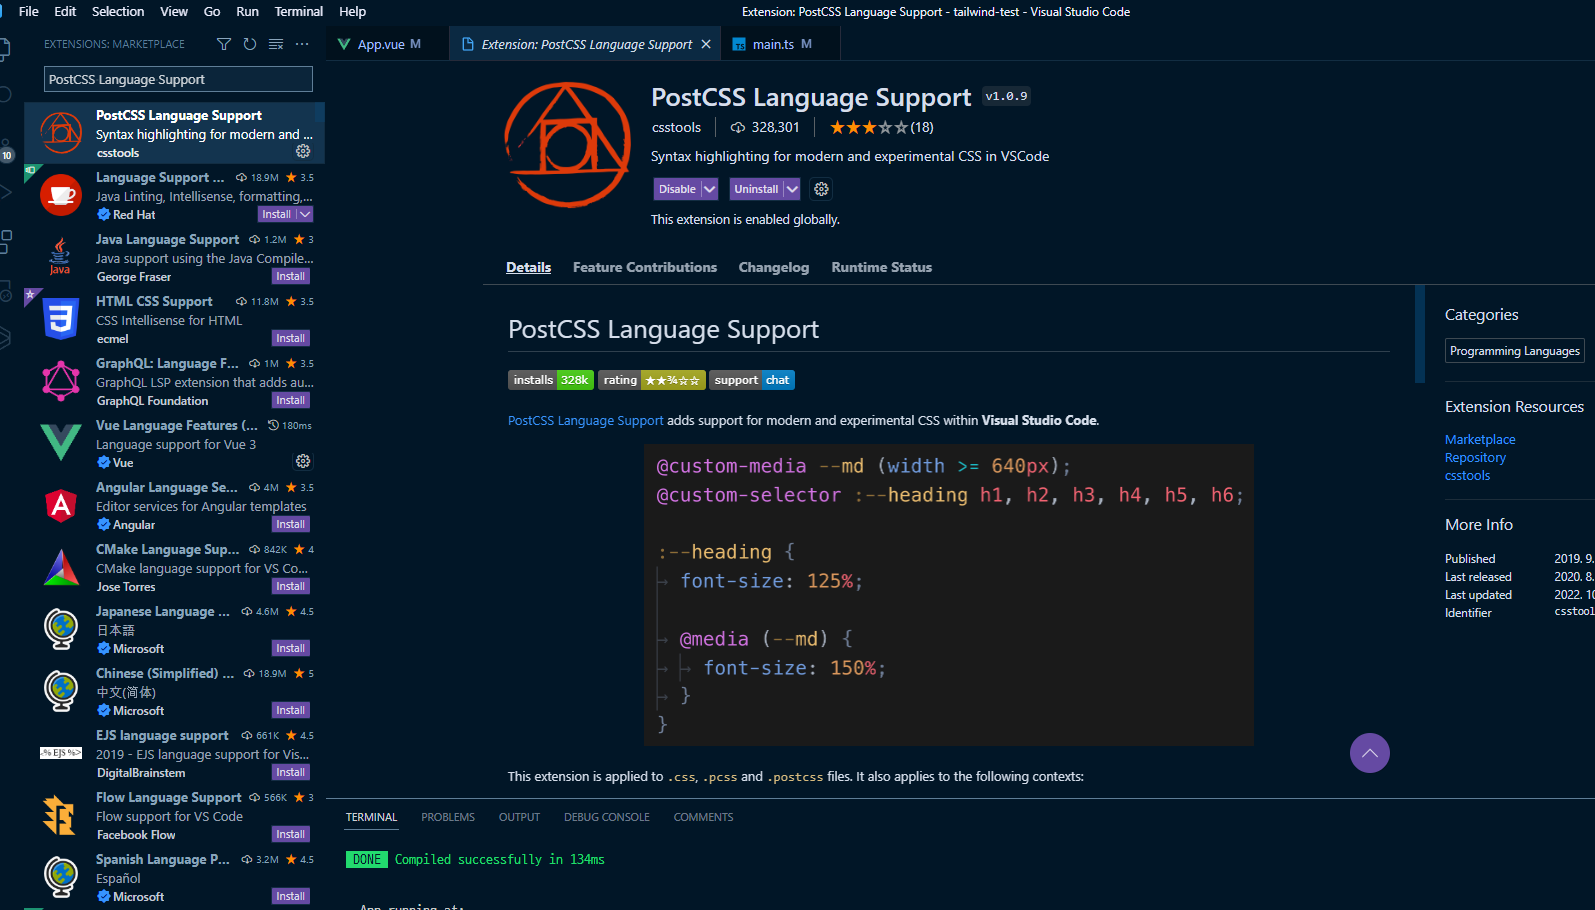Install GraphQL Language Feature extension
The image size is (1595, 910).
coord(291,400)
